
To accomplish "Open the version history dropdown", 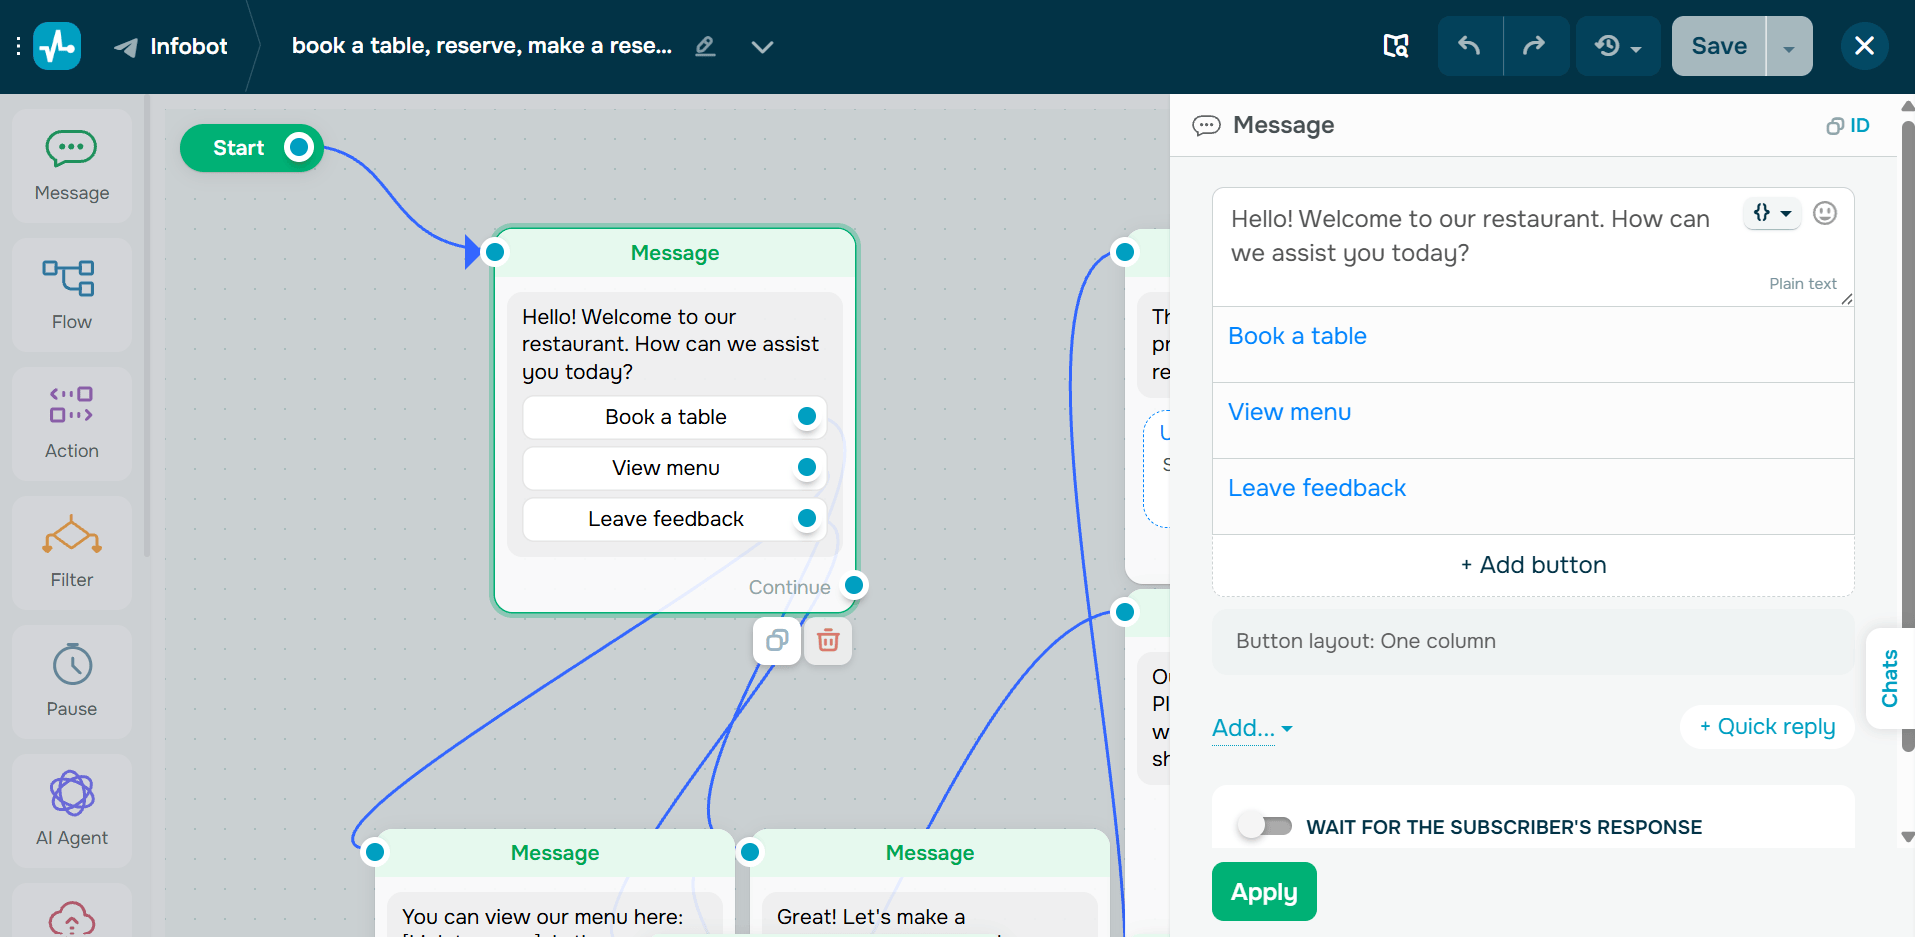I will click(1618, 46).
